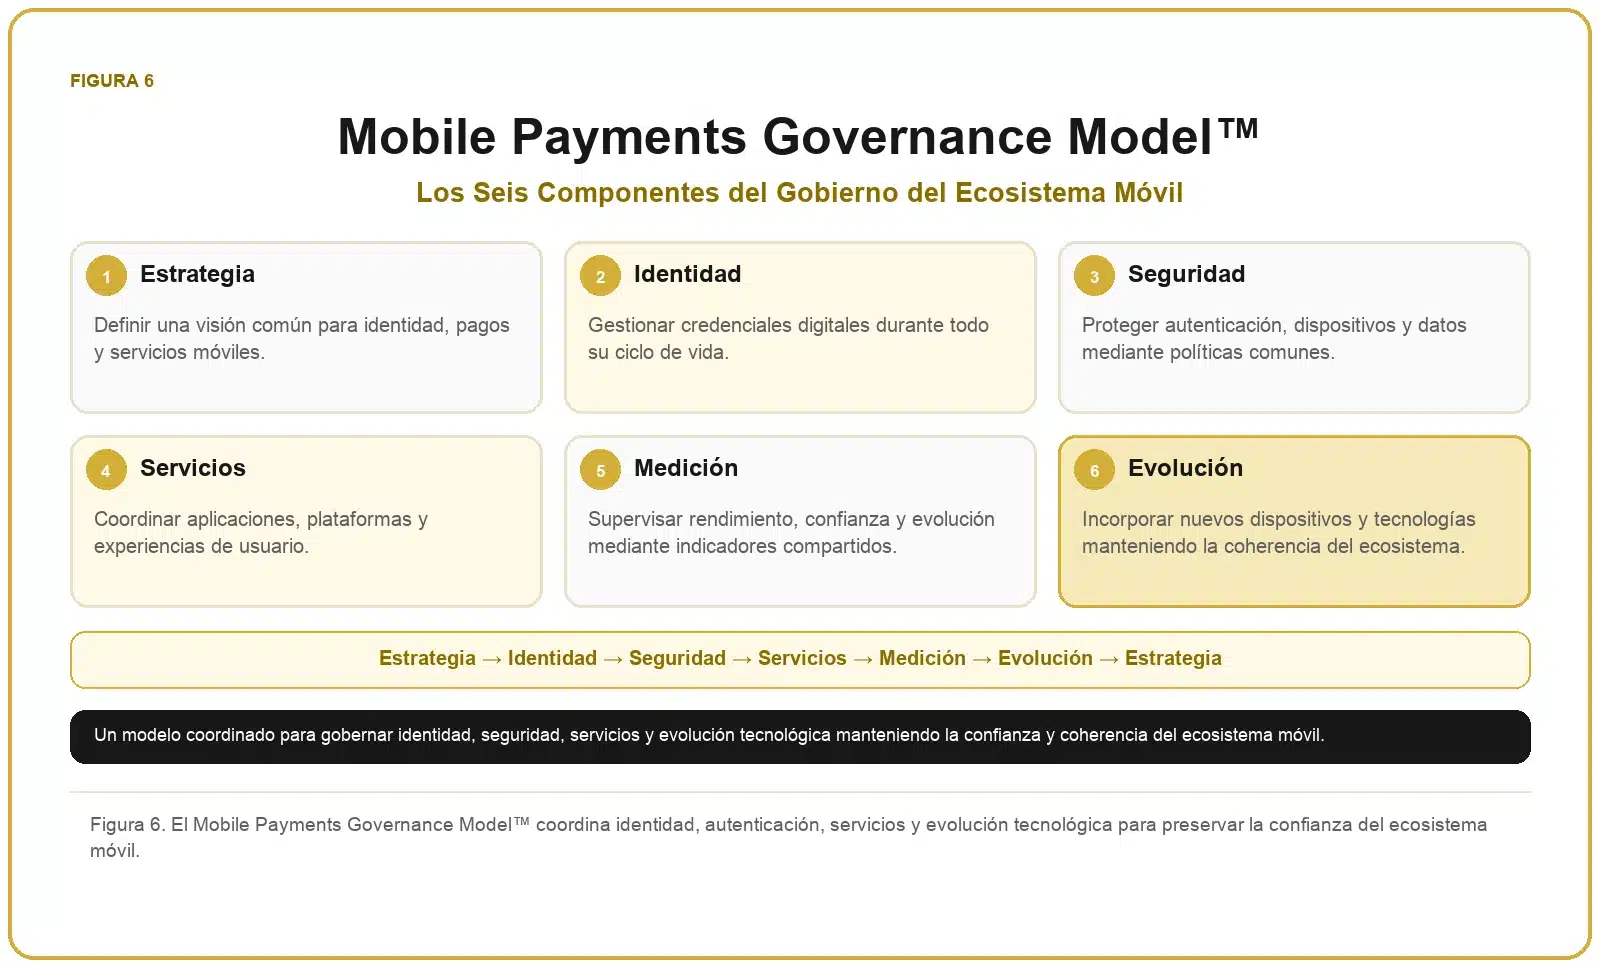Click the FIGURA 6 label
Viewport: 1600px width, 968px height.
tap(112, 81)
